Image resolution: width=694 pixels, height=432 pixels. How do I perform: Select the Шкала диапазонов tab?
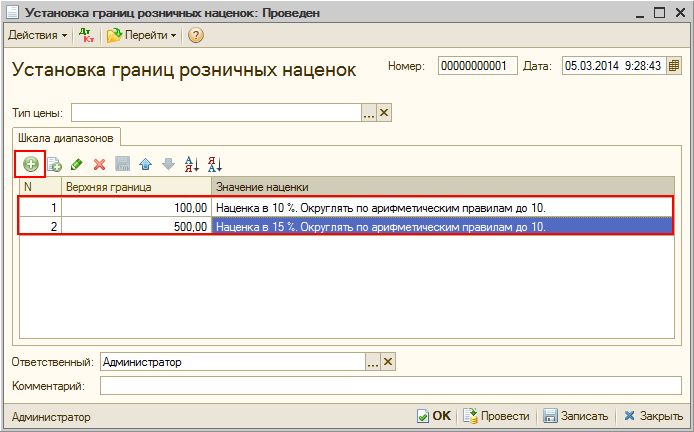pyautogui.click(x=64, y=136)
